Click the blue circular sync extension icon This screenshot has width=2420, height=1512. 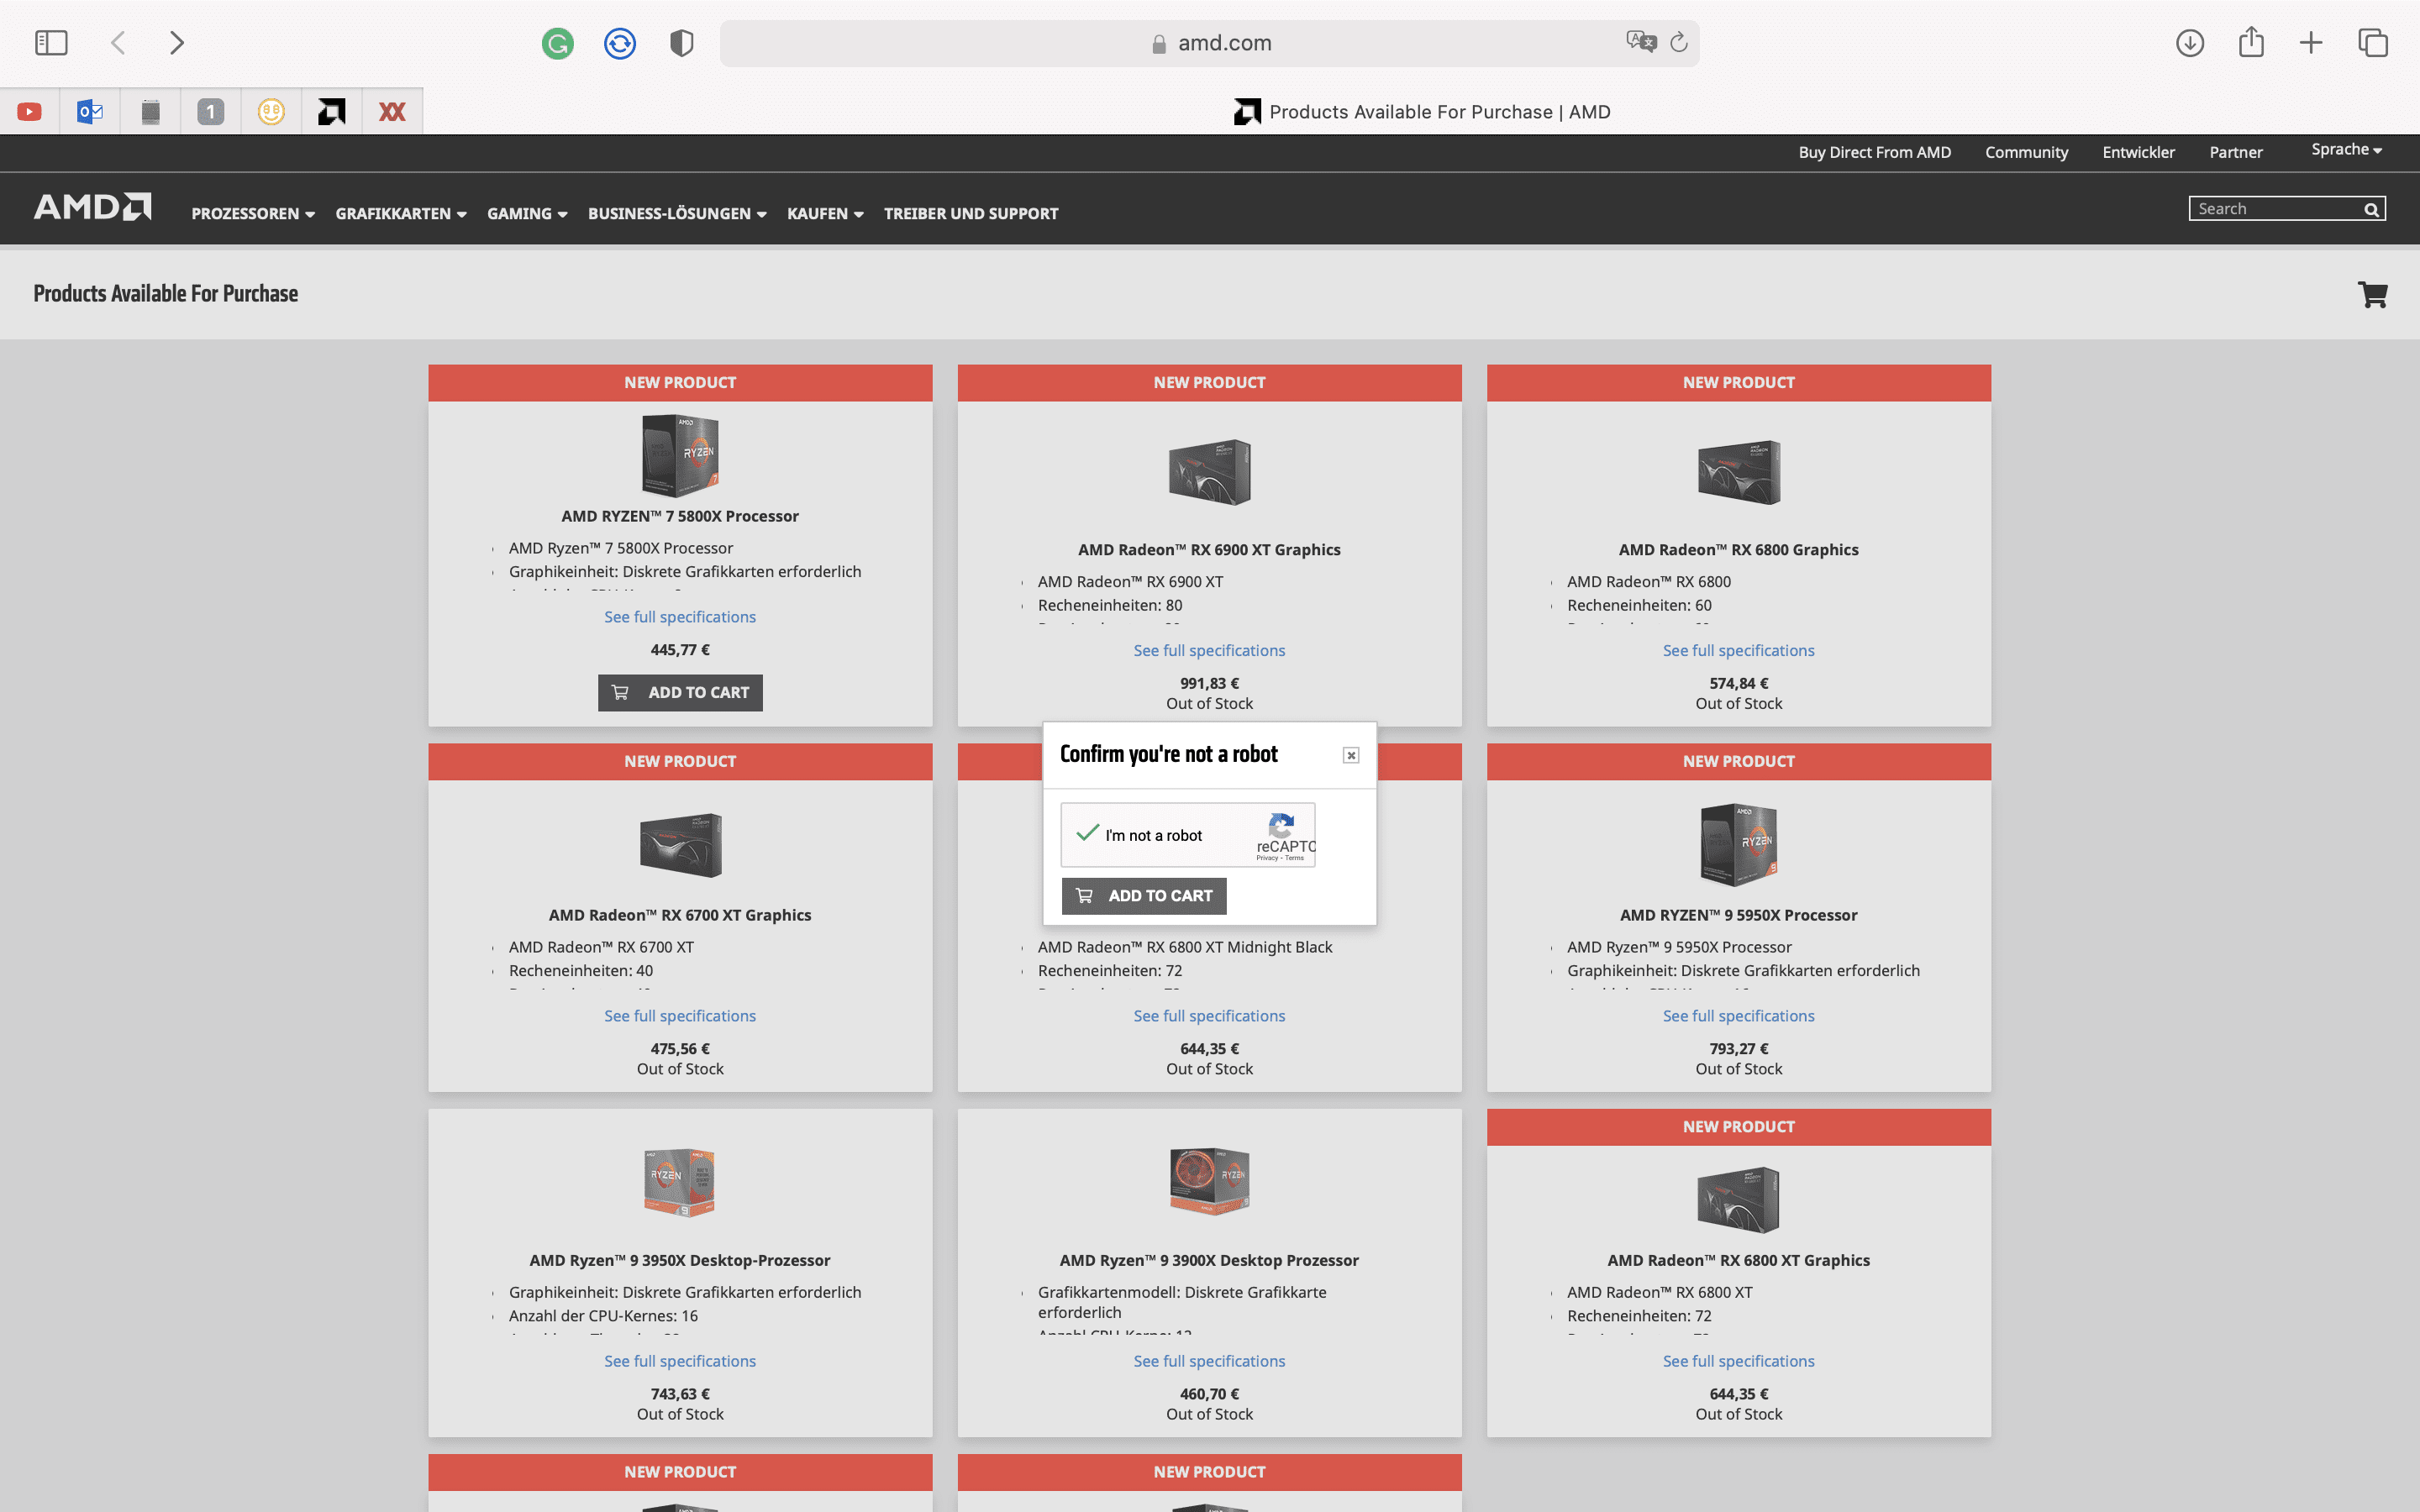(620, 43)
